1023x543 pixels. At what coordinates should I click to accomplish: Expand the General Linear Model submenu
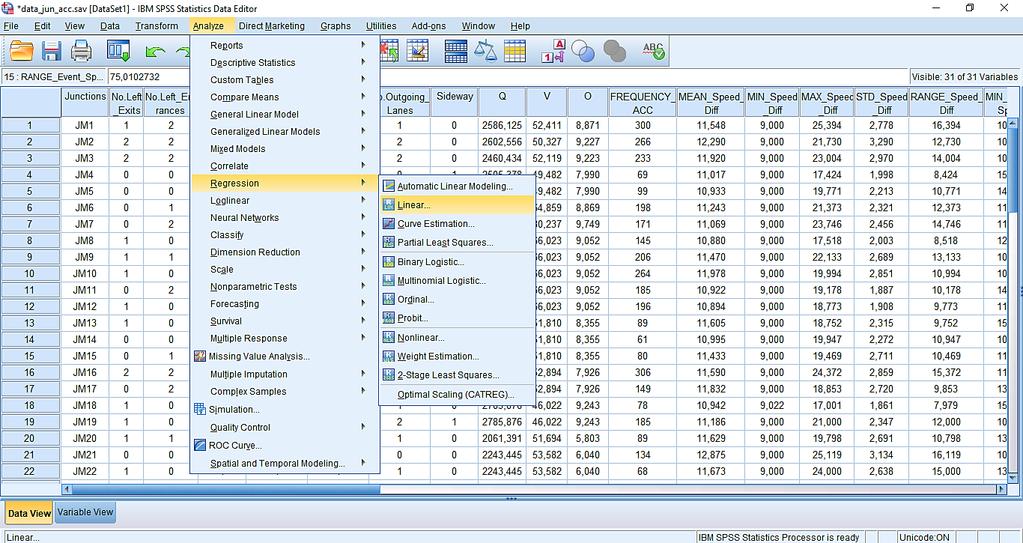click(x=284, y=114)
